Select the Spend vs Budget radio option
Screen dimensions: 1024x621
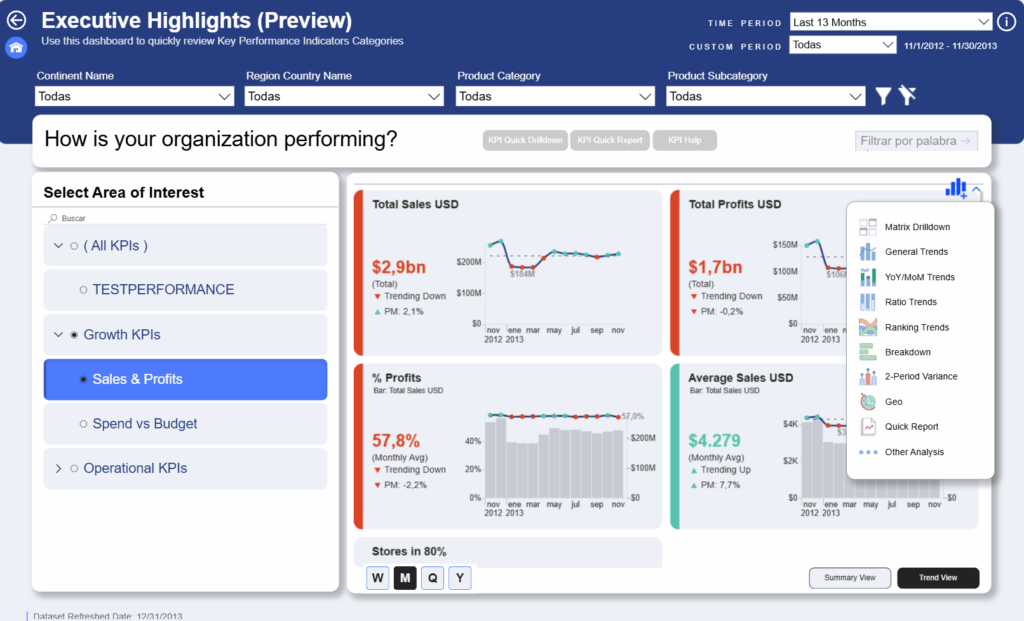coord(83,424)
